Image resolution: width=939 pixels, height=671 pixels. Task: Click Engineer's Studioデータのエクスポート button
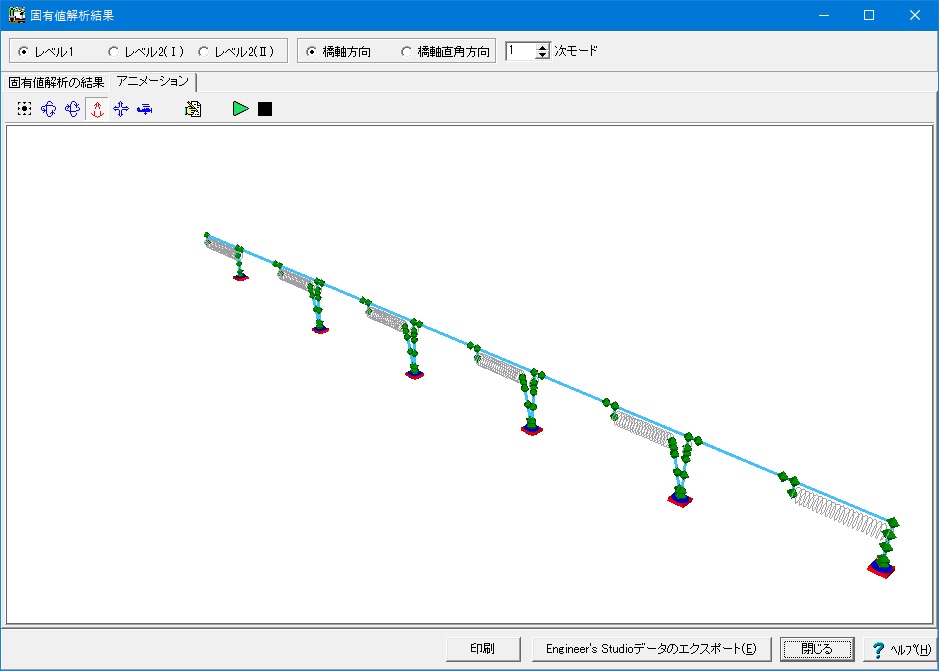651,649
